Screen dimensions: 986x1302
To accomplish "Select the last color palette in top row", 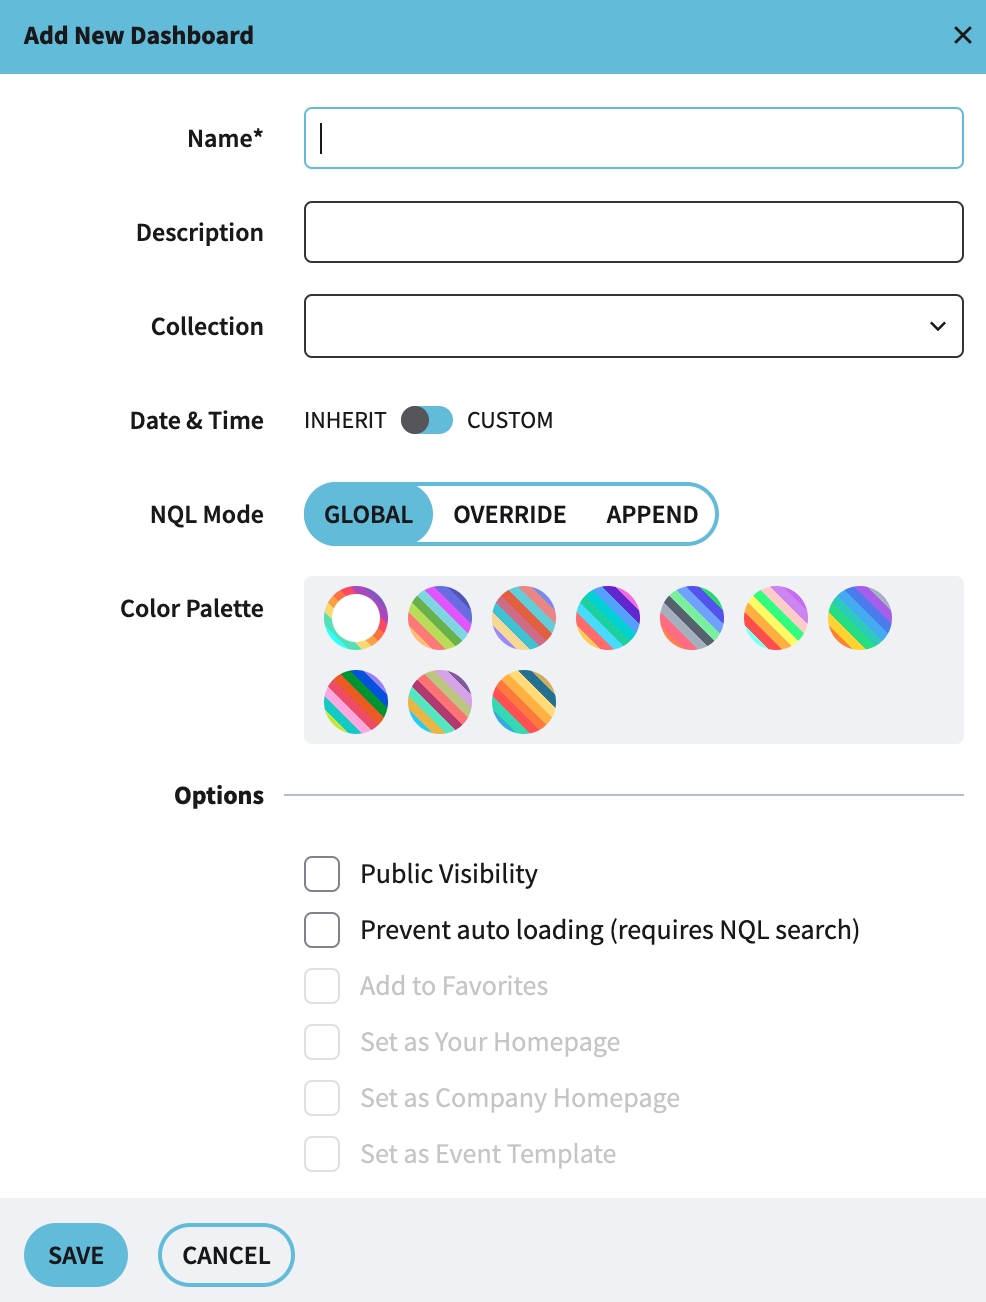I will 860,618.
